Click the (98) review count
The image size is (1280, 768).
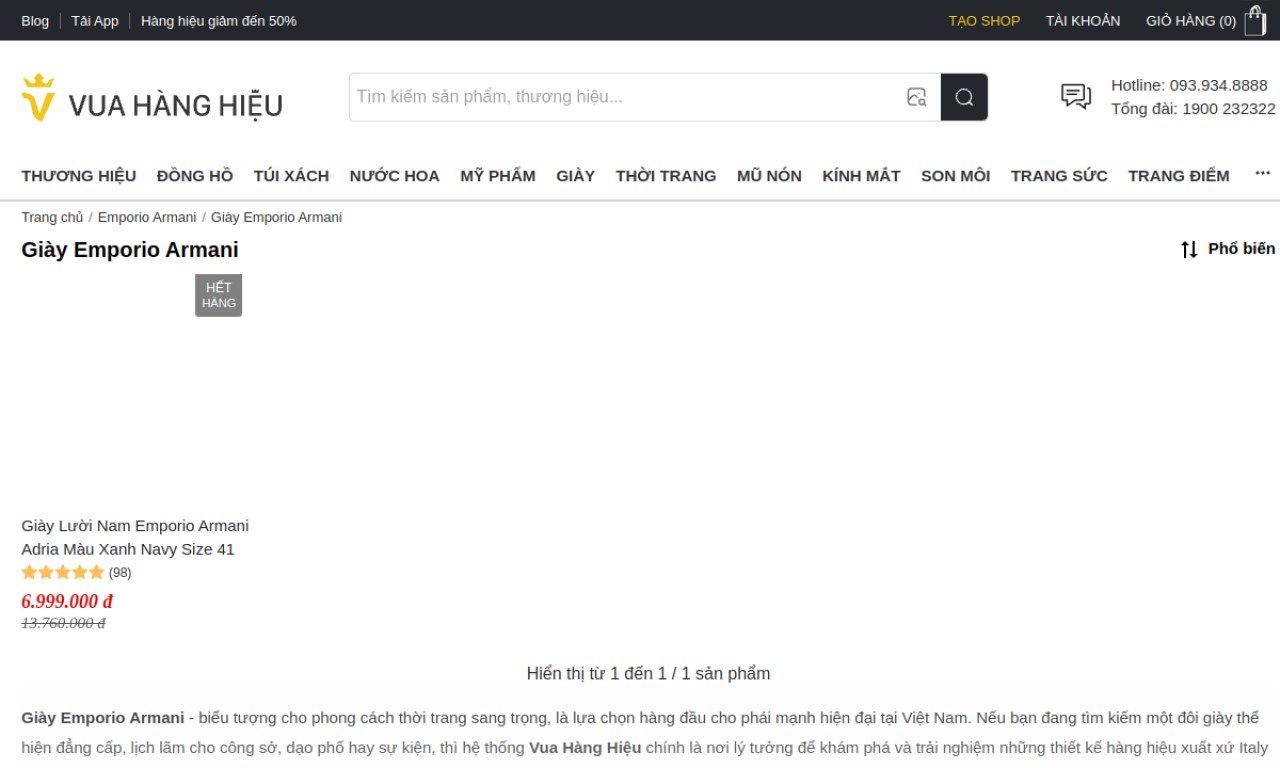(120, 573)
